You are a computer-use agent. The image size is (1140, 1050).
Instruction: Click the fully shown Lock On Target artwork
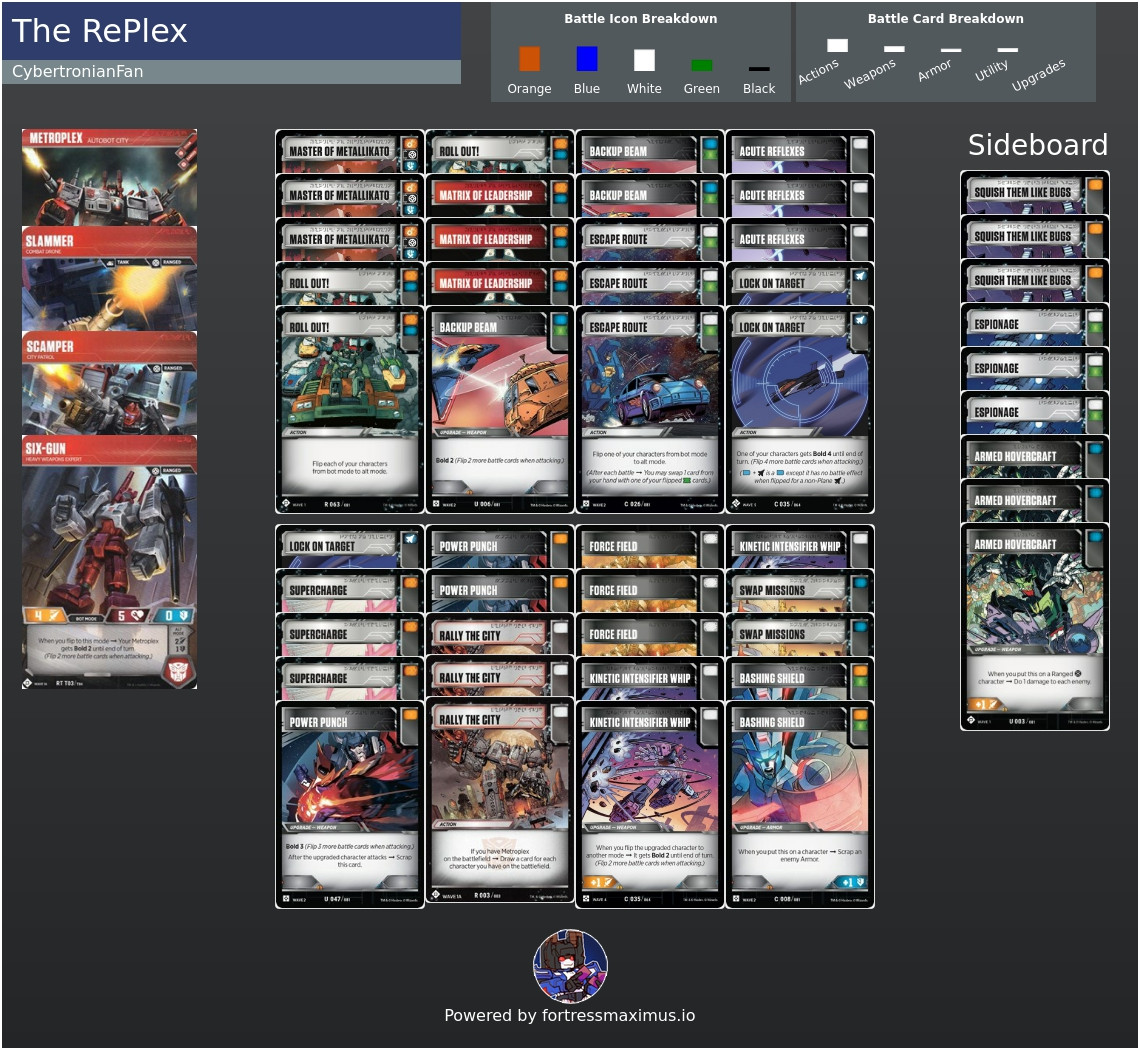[x=800, y=383]
